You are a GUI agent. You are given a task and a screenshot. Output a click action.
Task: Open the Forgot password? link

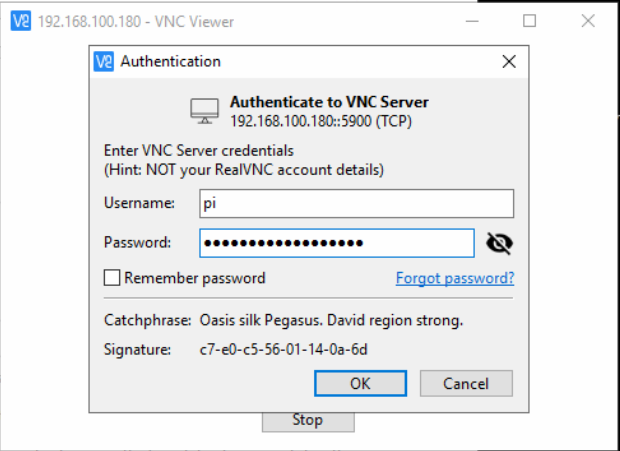pyautogui.click(x=455, y=278)
